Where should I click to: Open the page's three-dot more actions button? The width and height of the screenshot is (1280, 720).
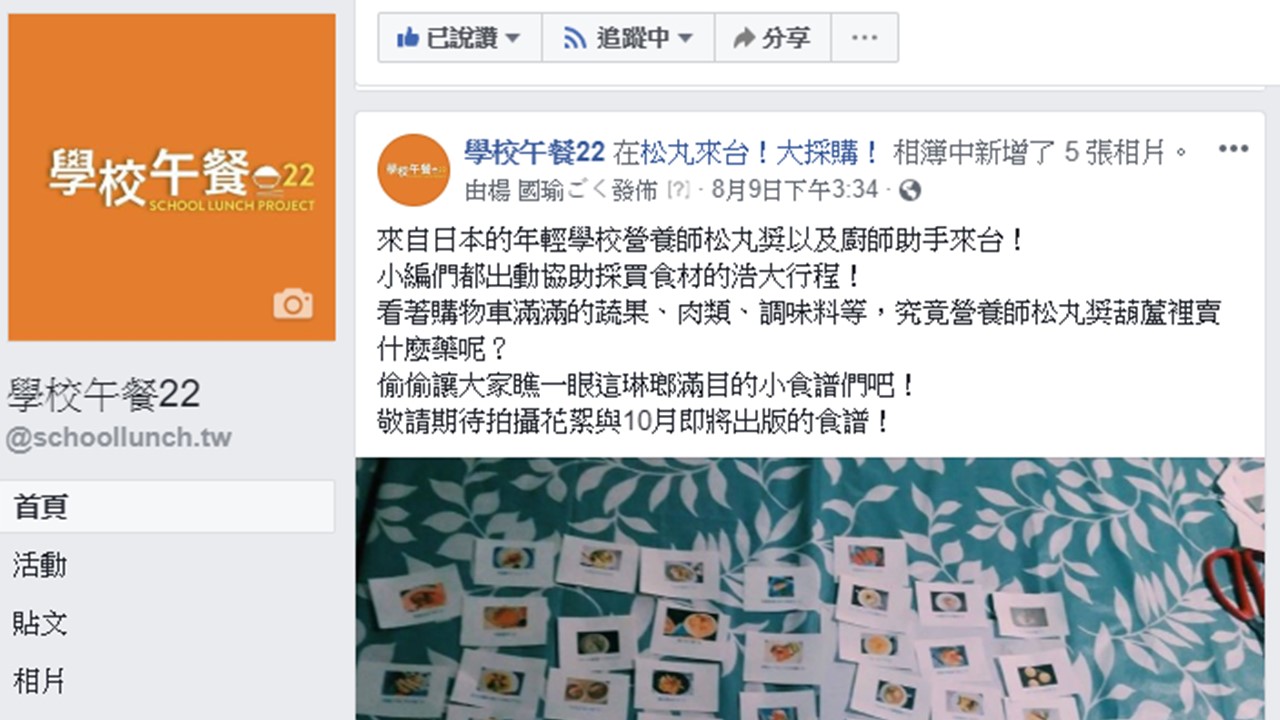coord(864,38)
